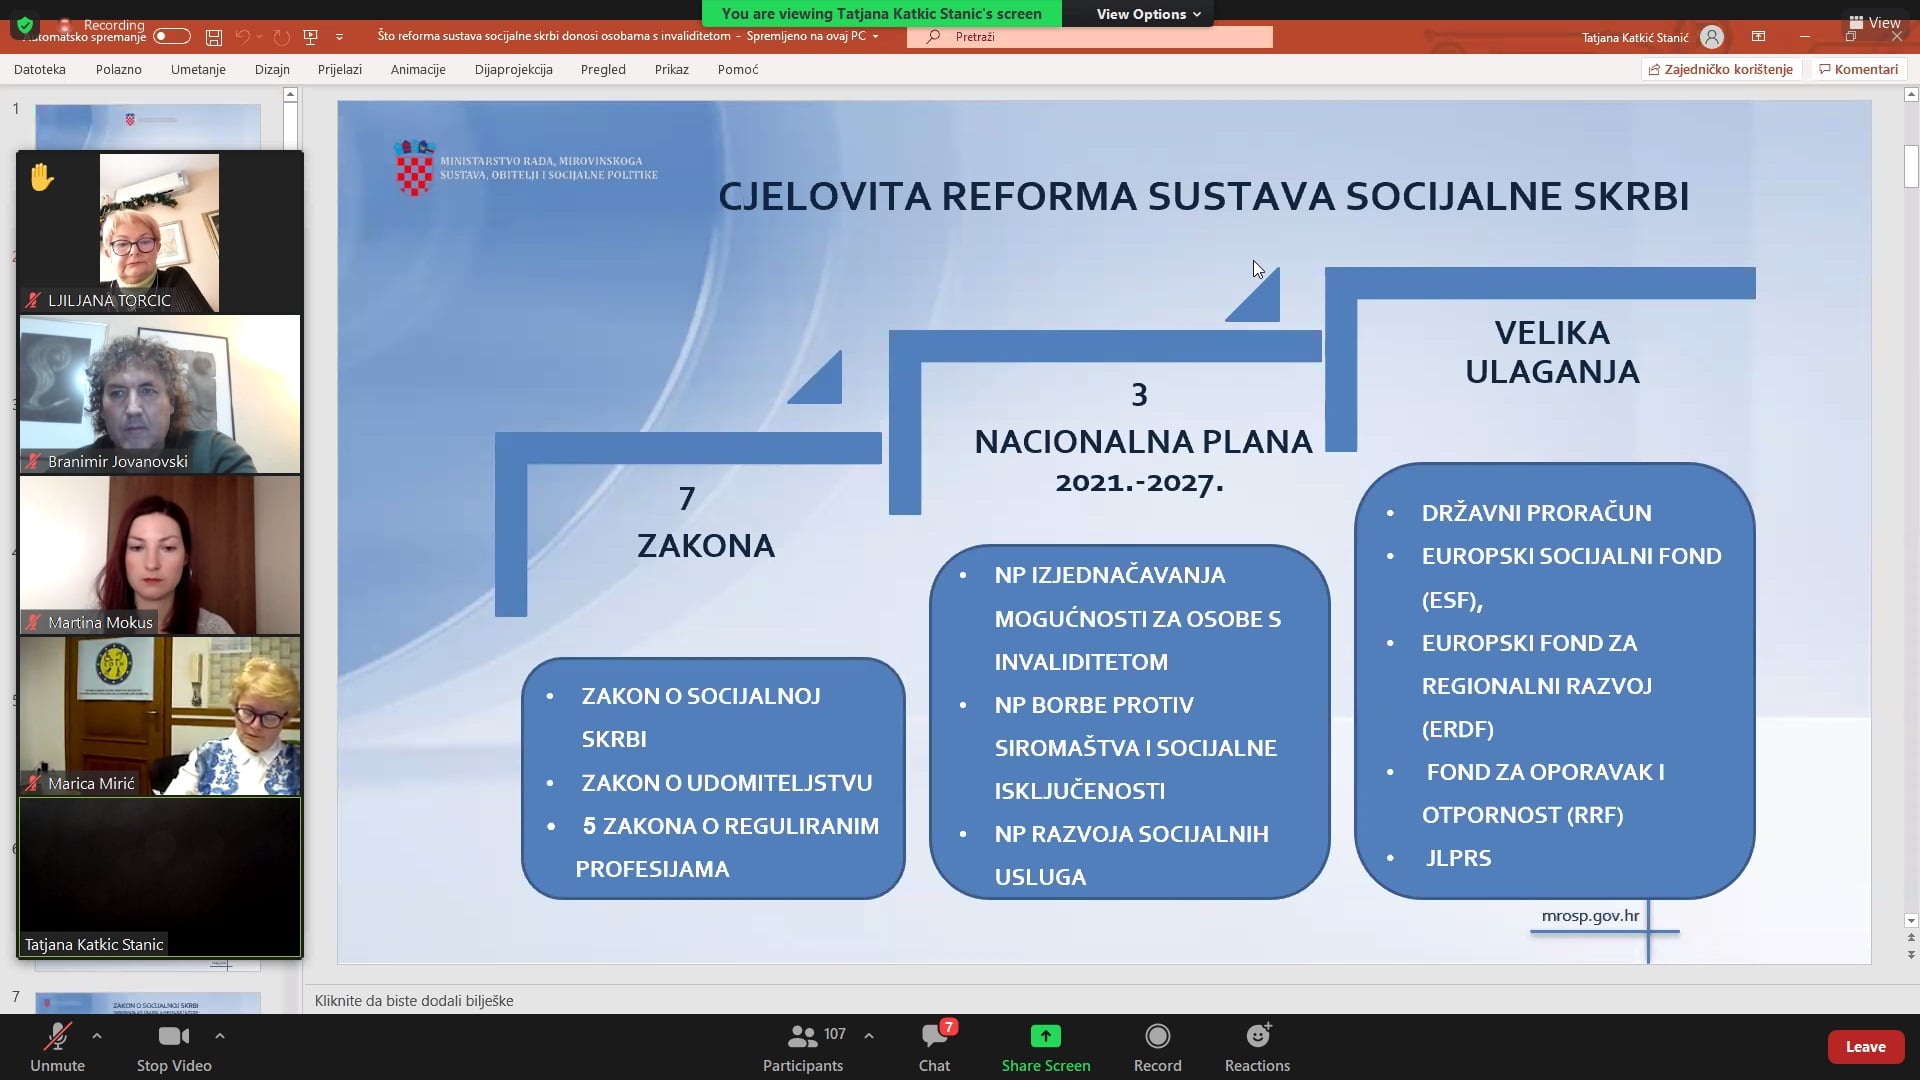
Task: Click the vertical scrollbar thumb of slide view
Action: tap(1911, 166)
